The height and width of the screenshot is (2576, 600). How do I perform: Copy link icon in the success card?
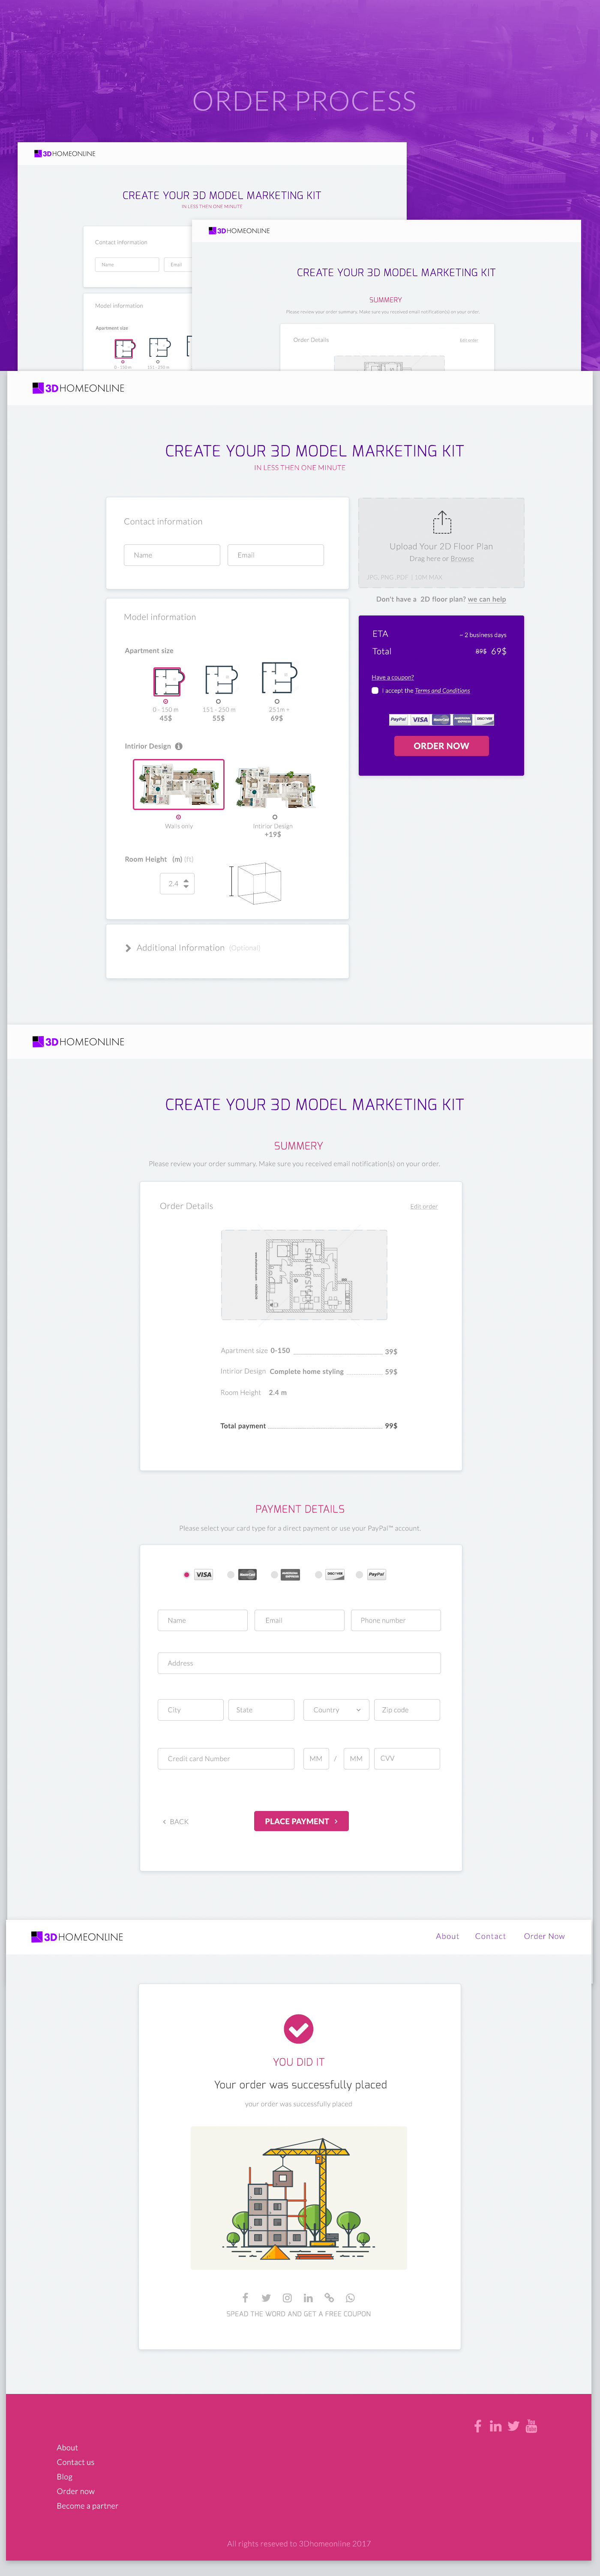pyautogui.click(x=329, y=2297)
